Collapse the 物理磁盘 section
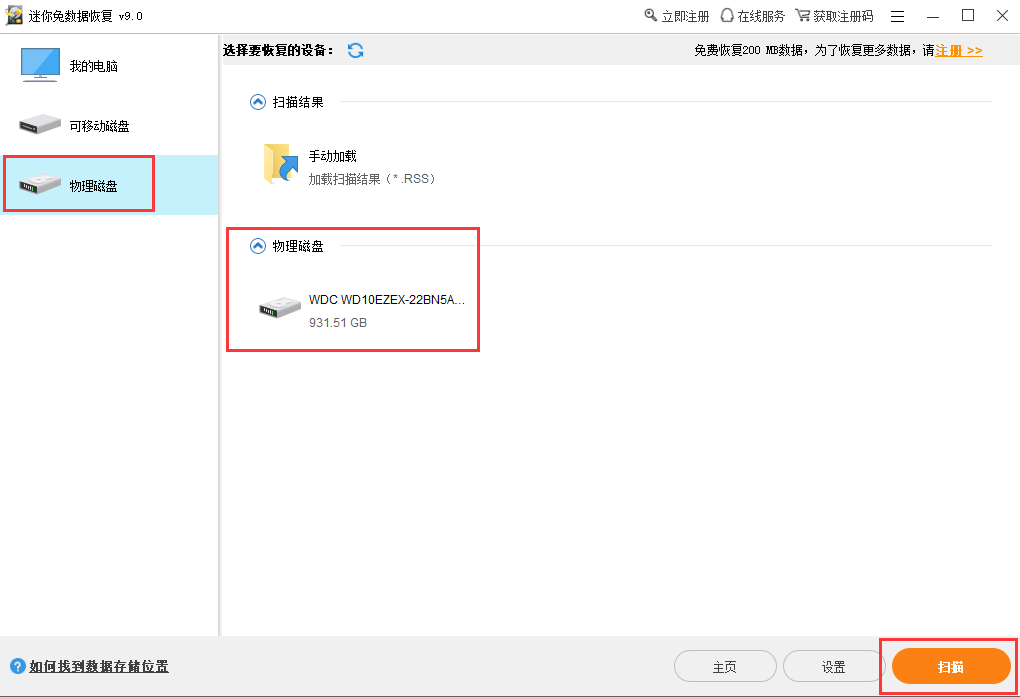The image size is (1020, 697). click(x=258, y=246)
